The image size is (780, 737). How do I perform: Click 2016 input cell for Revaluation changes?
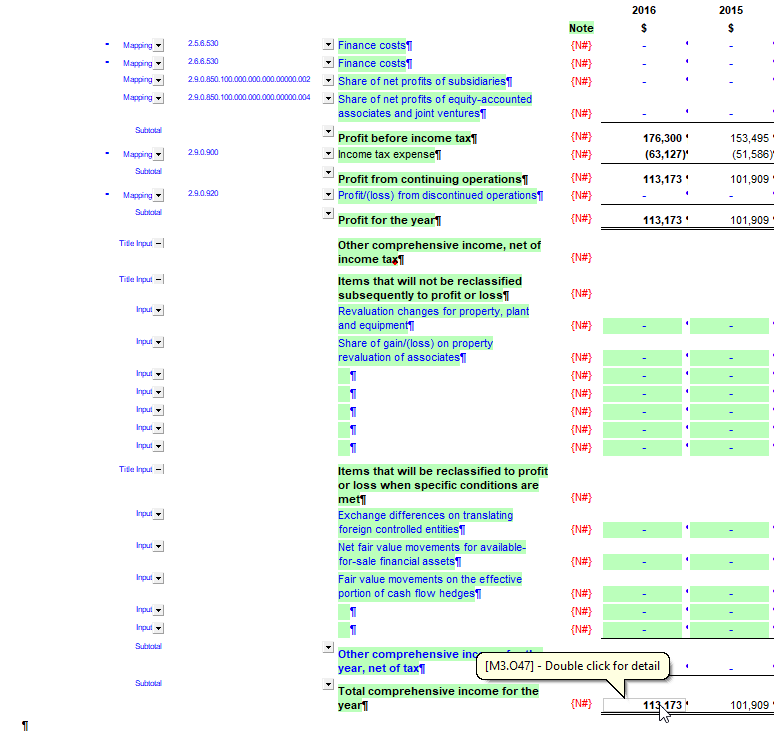(x=642, y=326)
